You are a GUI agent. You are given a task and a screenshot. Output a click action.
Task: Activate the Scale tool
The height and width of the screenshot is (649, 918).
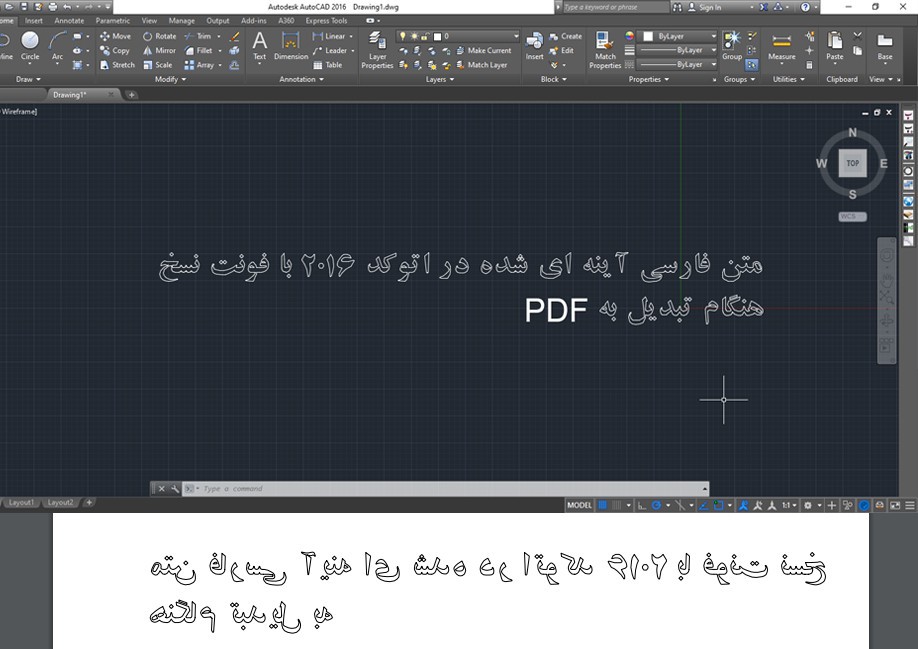click(x=158, y=65)
